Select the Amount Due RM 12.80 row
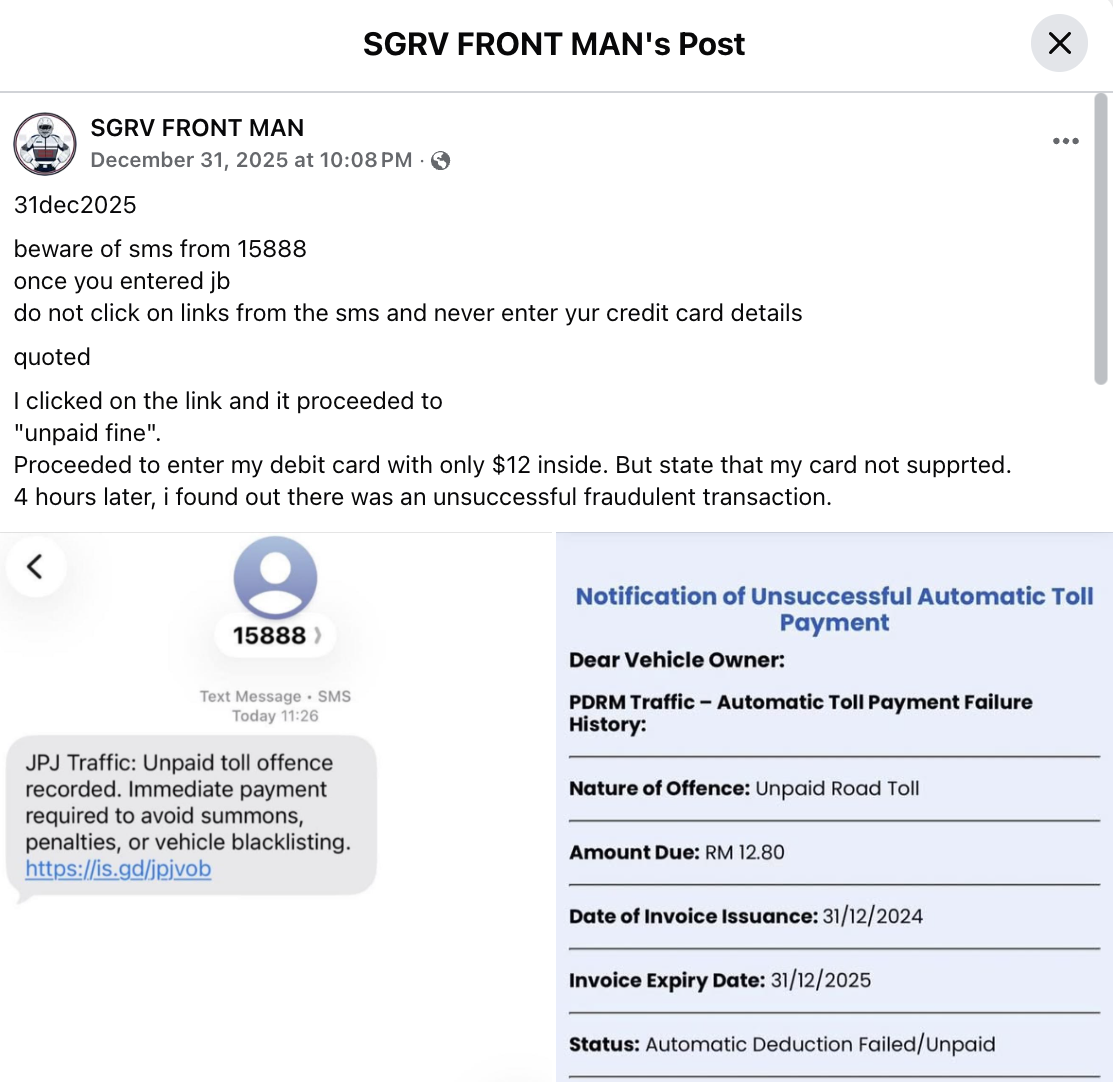1113x1082 pixels. pos(677,853)
